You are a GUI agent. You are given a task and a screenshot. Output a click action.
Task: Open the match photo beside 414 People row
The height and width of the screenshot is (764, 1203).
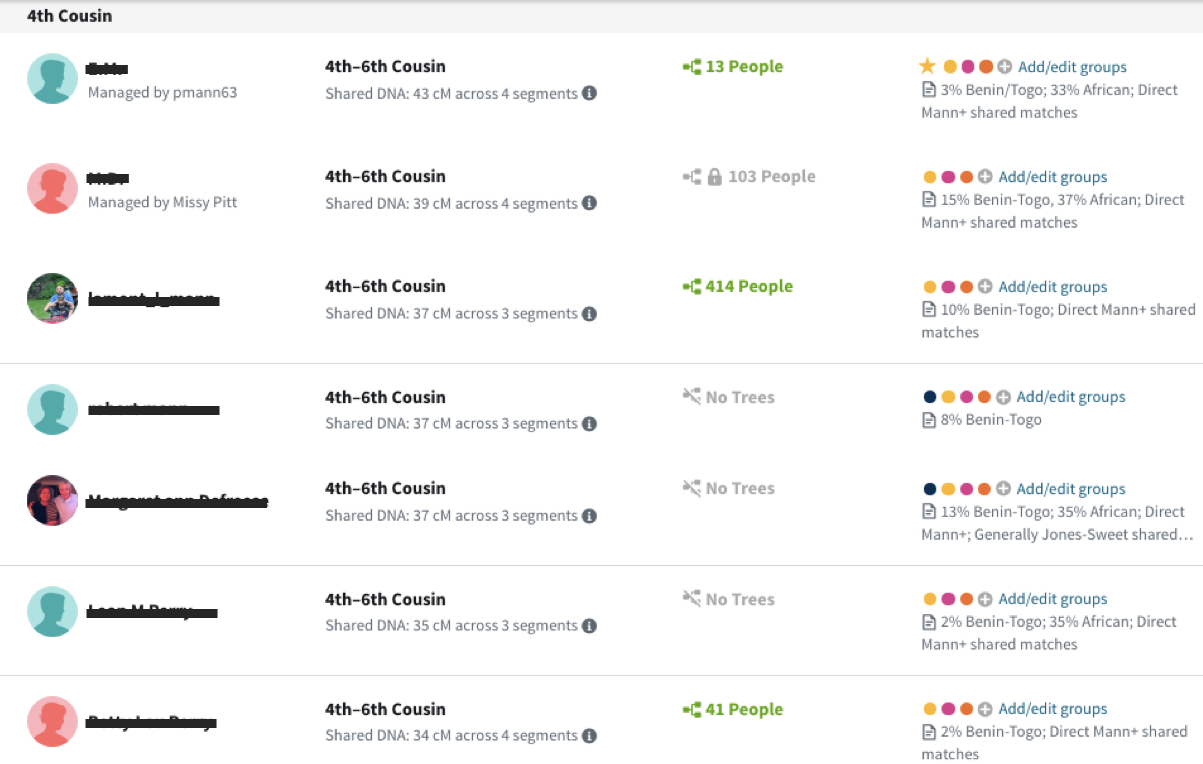click(52, 298)
